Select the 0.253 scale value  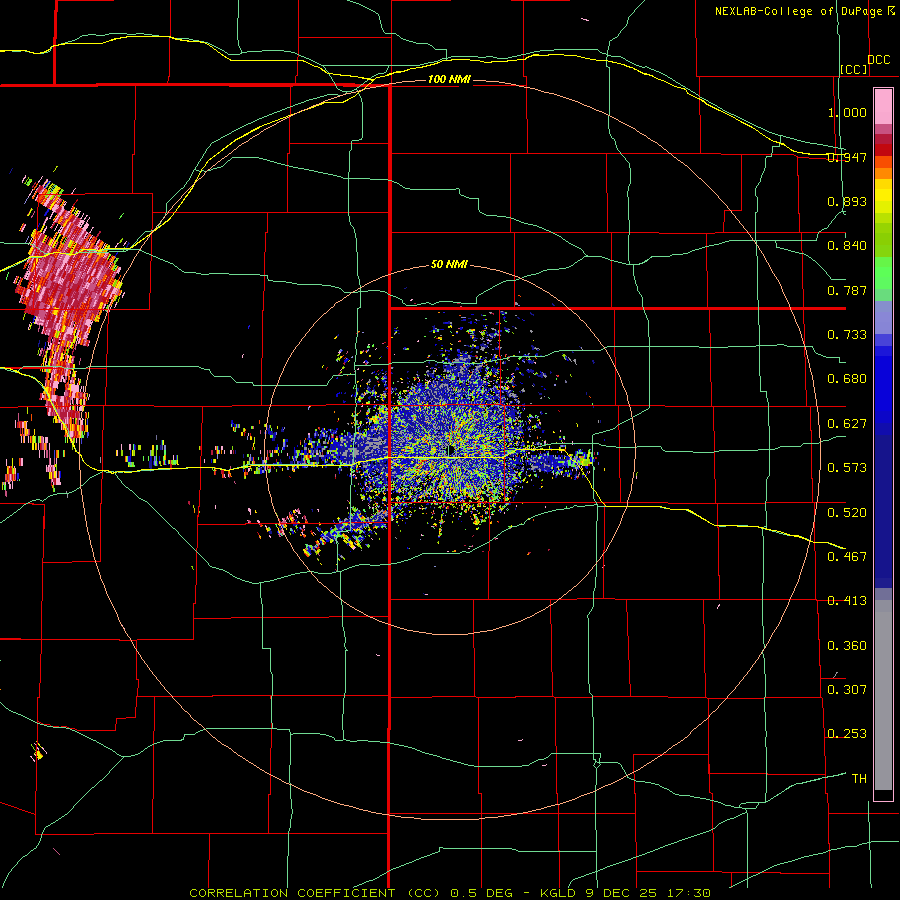847,734
